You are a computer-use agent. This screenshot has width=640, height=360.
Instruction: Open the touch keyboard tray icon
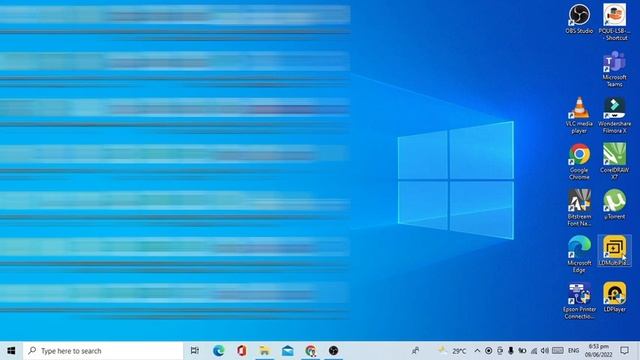pos(558,351)
